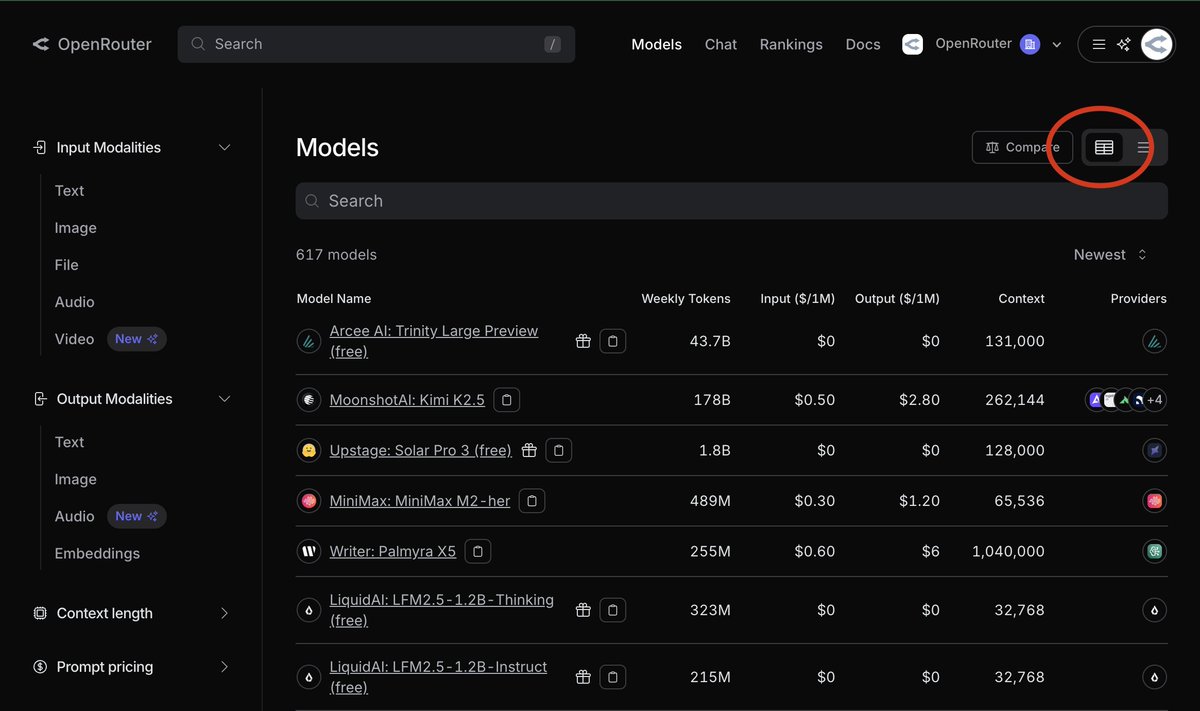Click the Weekly Tokens column header
The width and height of the screenshot is (1200, 711).
[686, 298]
